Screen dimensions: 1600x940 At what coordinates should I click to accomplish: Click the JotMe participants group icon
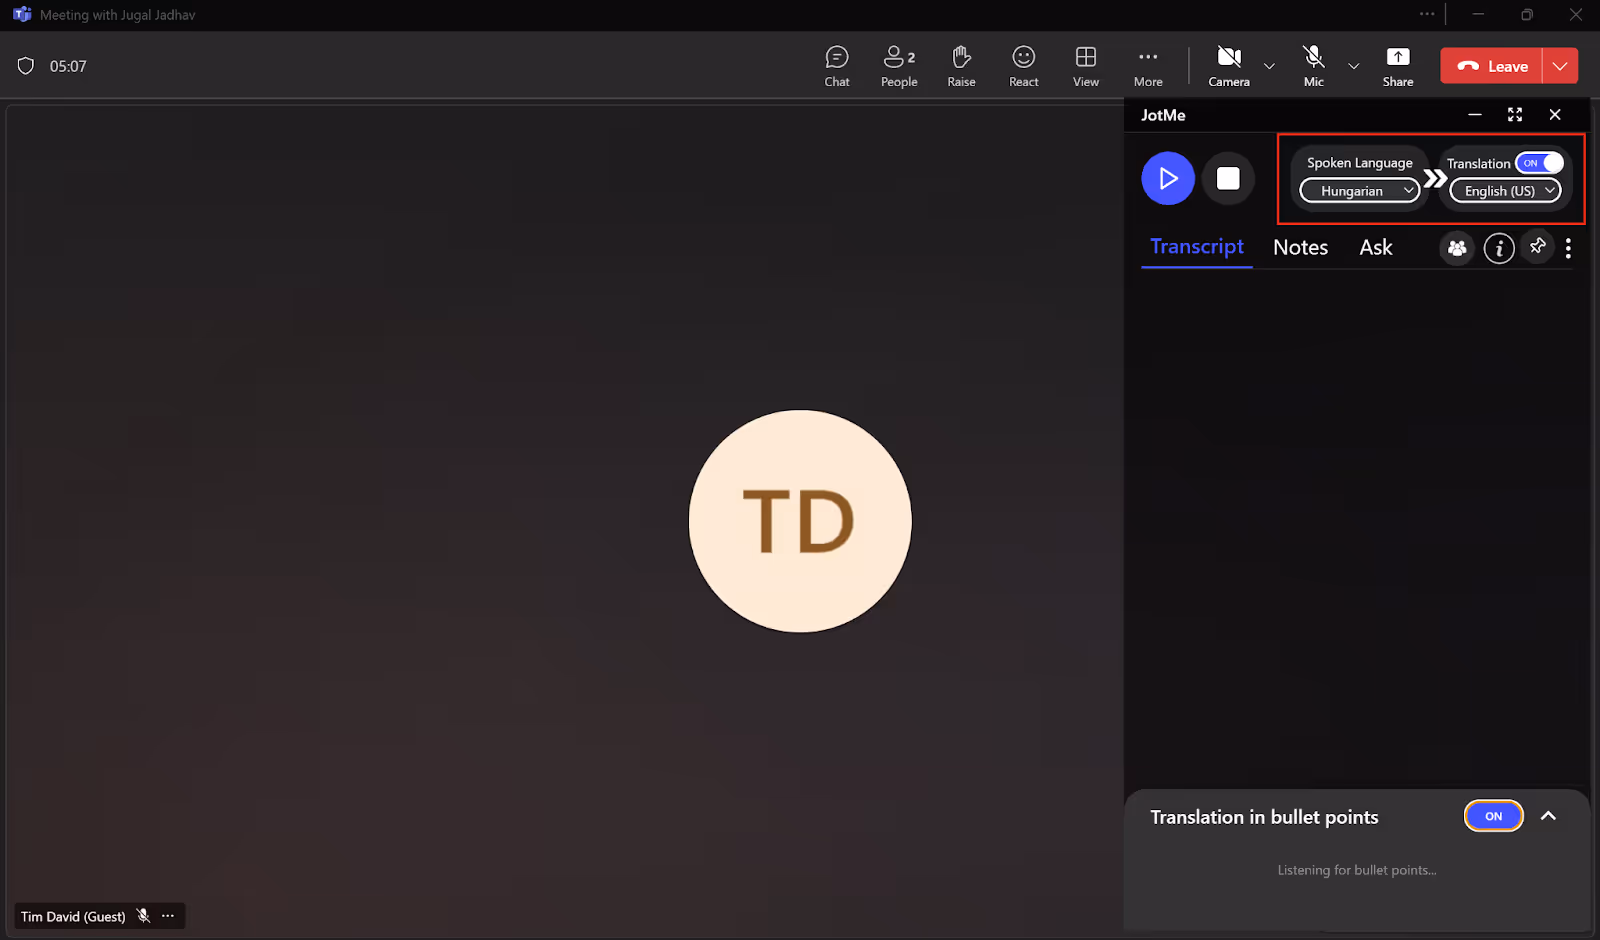pyautogui.click(x=1457, y=248)
